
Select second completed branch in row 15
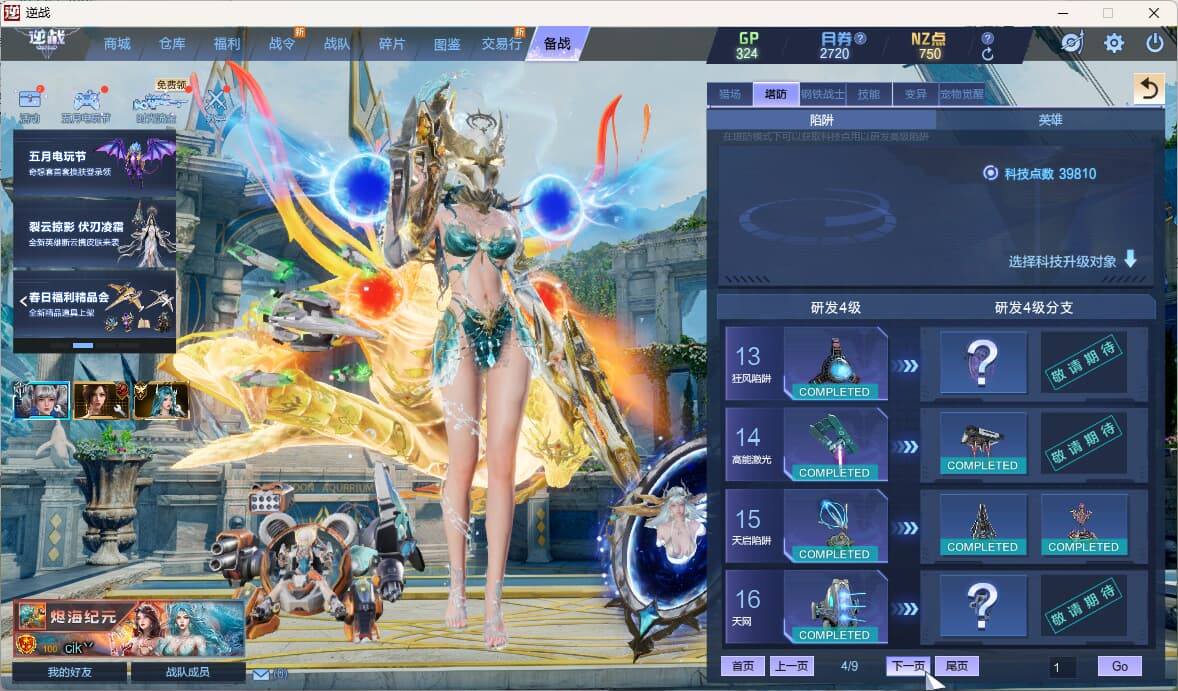1083,525
